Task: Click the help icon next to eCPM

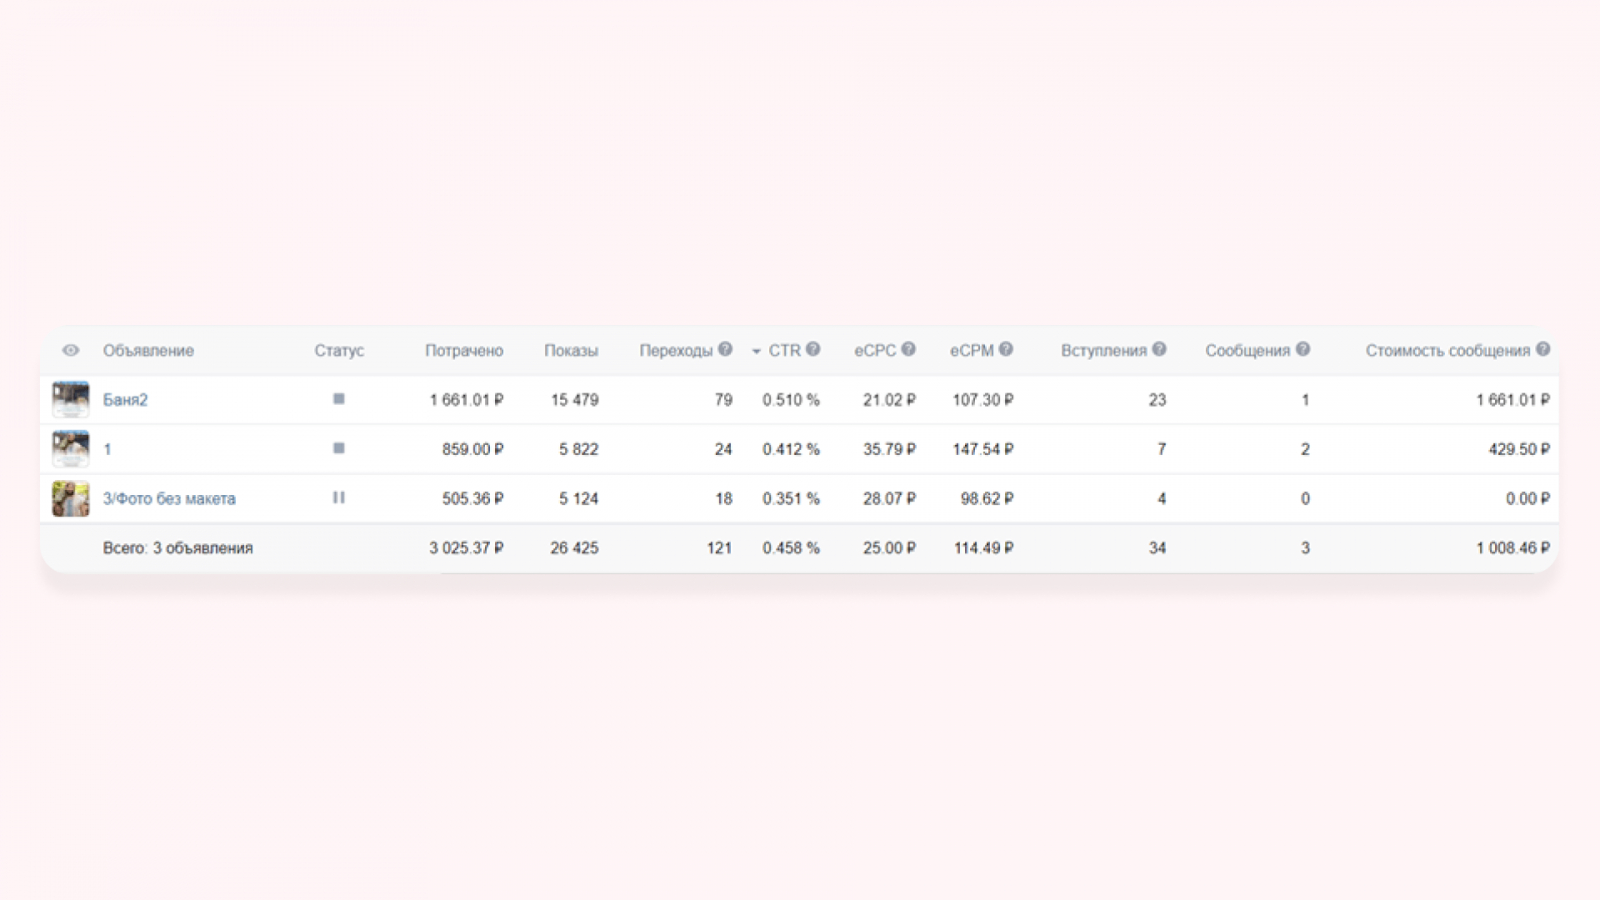Action: pos(1006,349)
